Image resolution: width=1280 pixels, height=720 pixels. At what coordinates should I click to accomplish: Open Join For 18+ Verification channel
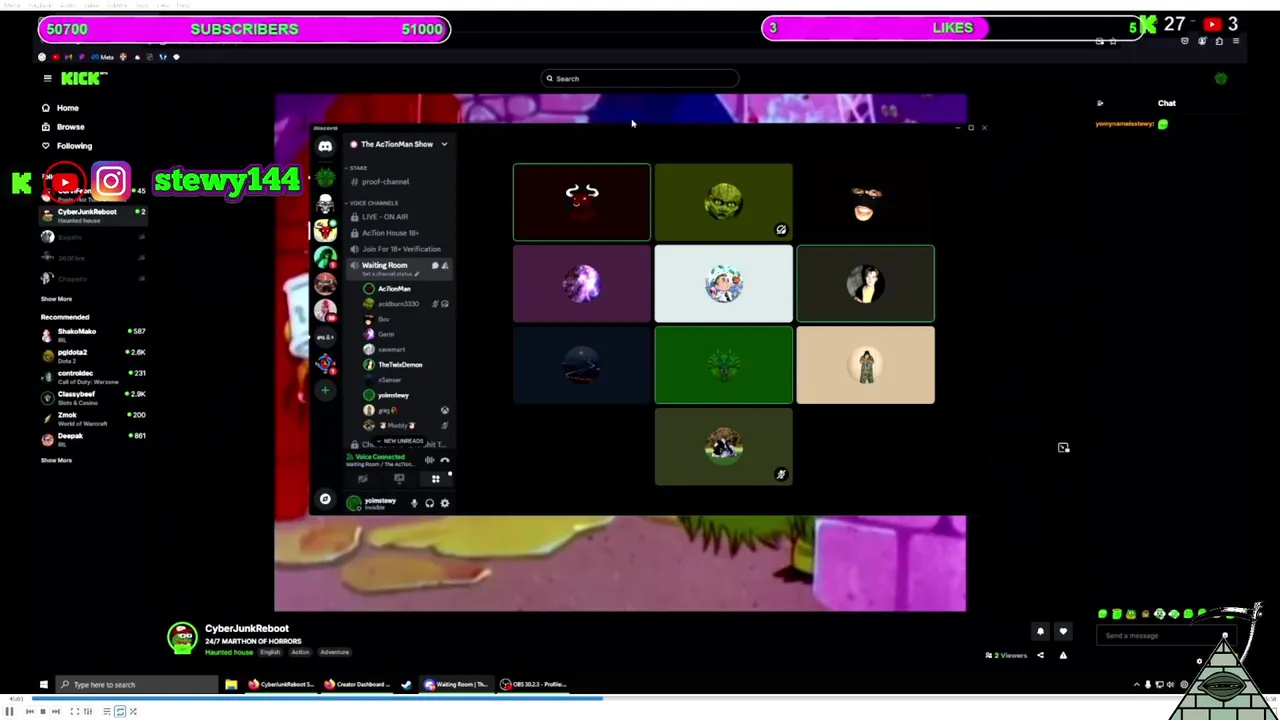pyautogui.click(x=400, y=249)
